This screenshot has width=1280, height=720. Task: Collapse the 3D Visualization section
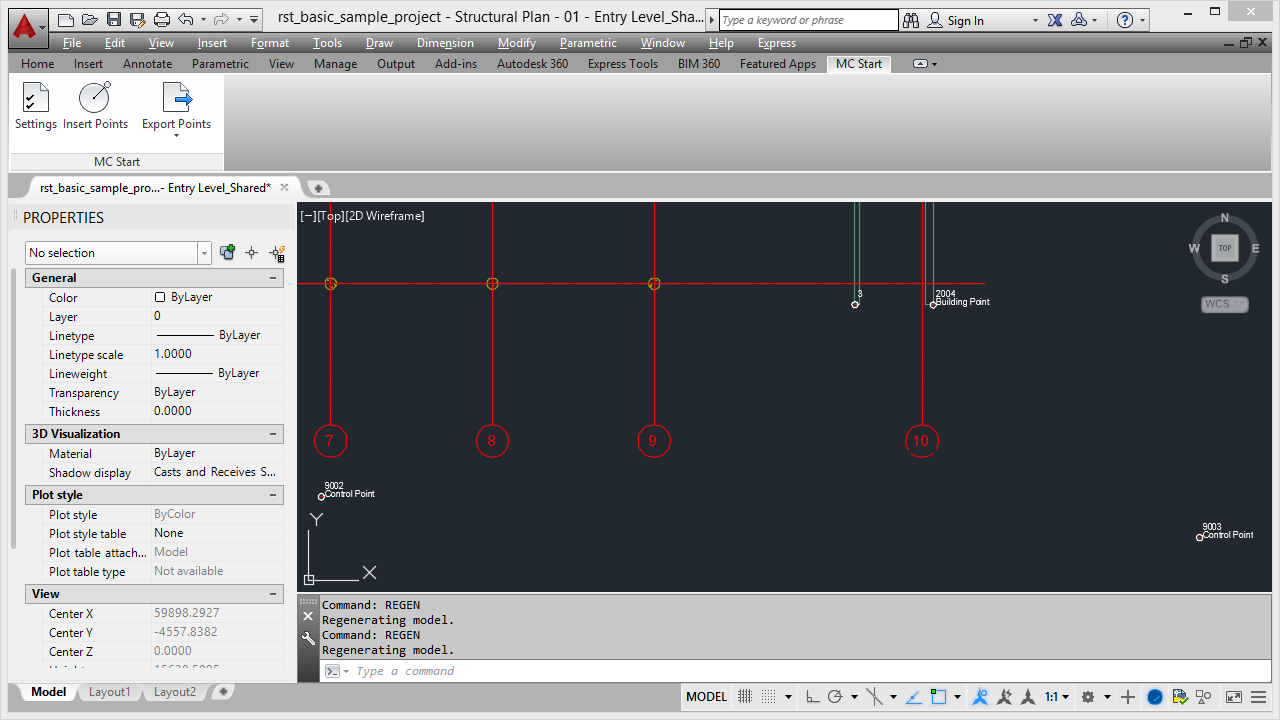(x=272, y=434)
